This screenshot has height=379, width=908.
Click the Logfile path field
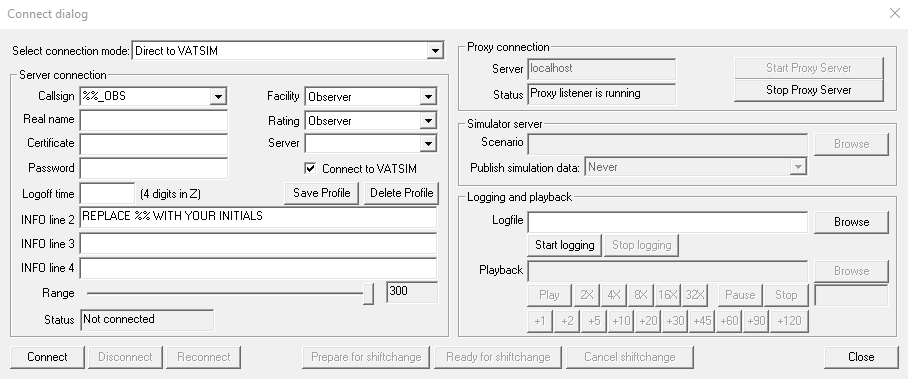[x=668, y=222]
